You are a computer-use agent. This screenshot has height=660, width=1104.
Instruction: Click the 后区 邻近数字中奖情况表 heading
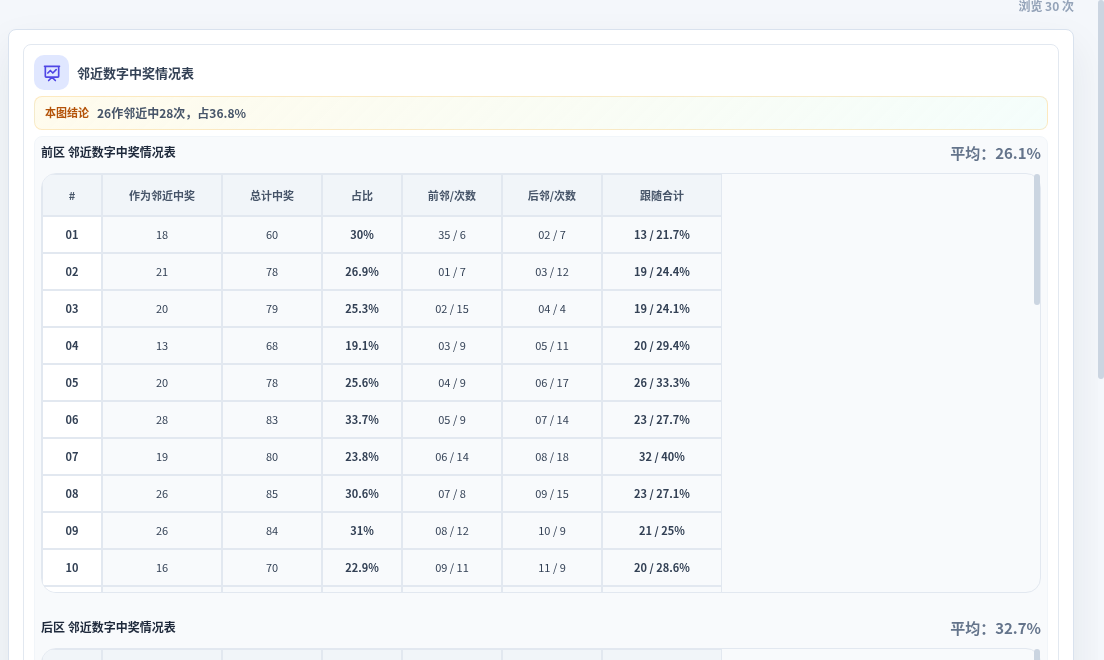[108, 627]
